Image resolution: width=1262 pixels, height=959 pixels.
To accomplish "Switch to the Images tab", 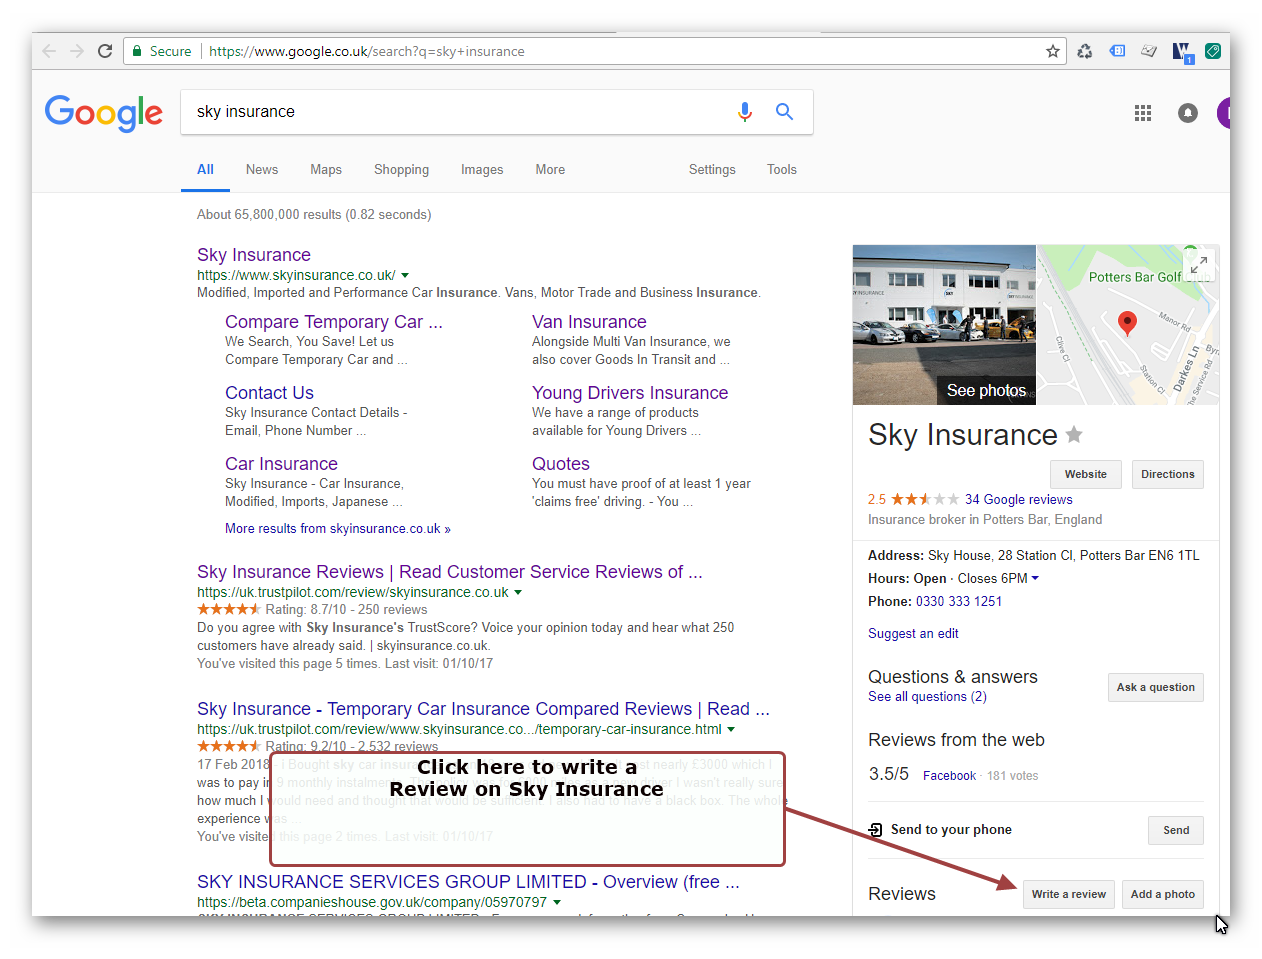I will pyautogui.click(x=482, y=170).
